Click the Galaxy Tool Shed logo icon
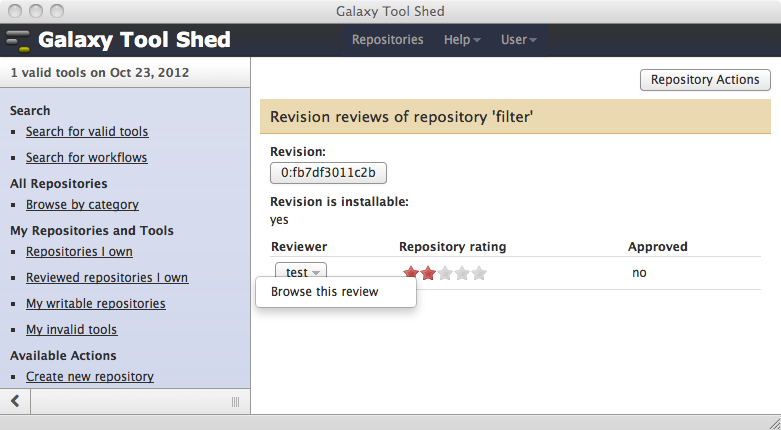This screenshot has height=430, width=781. coord(18,41)
